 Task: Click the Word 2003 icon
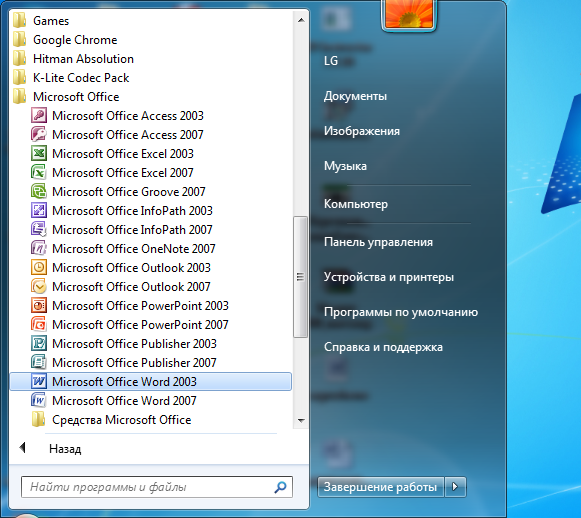click(x=39, y=382)
